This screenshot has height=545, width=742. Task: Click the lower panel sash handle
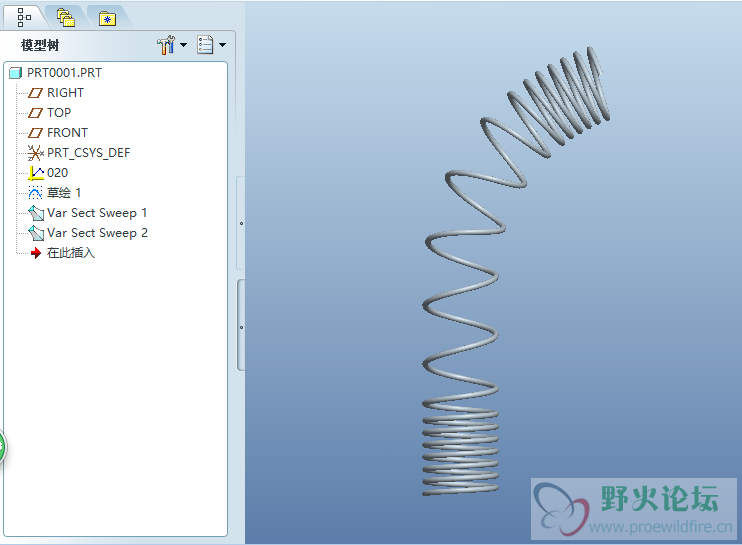241,327
